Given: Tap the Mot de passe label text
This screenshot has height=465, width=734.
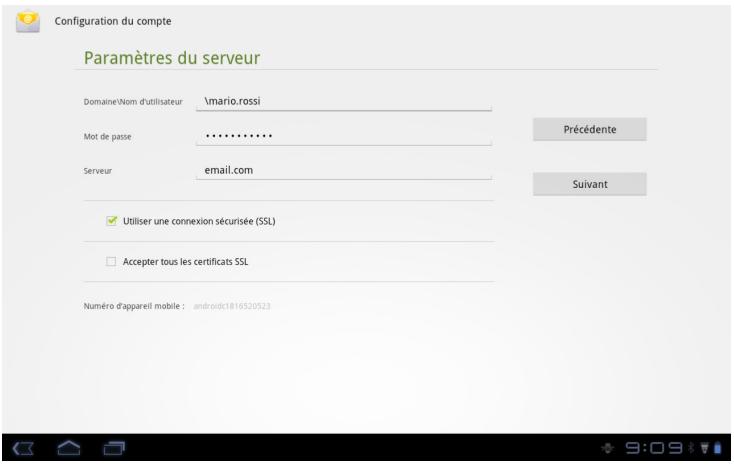Looking at the screenshot, I should pos(107,137).
